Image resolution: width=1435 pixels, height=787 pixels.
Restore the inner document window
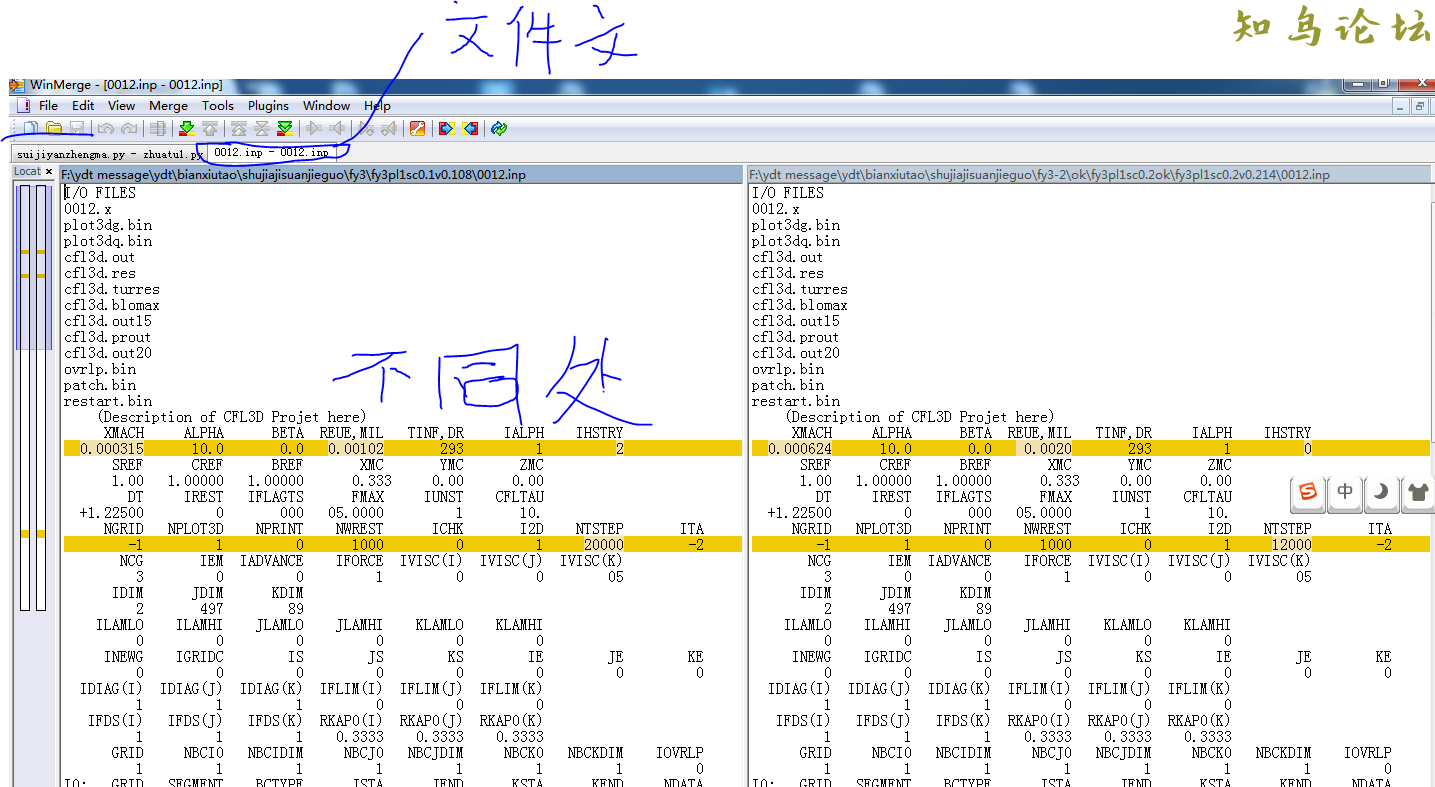(x=1419, y=106)
